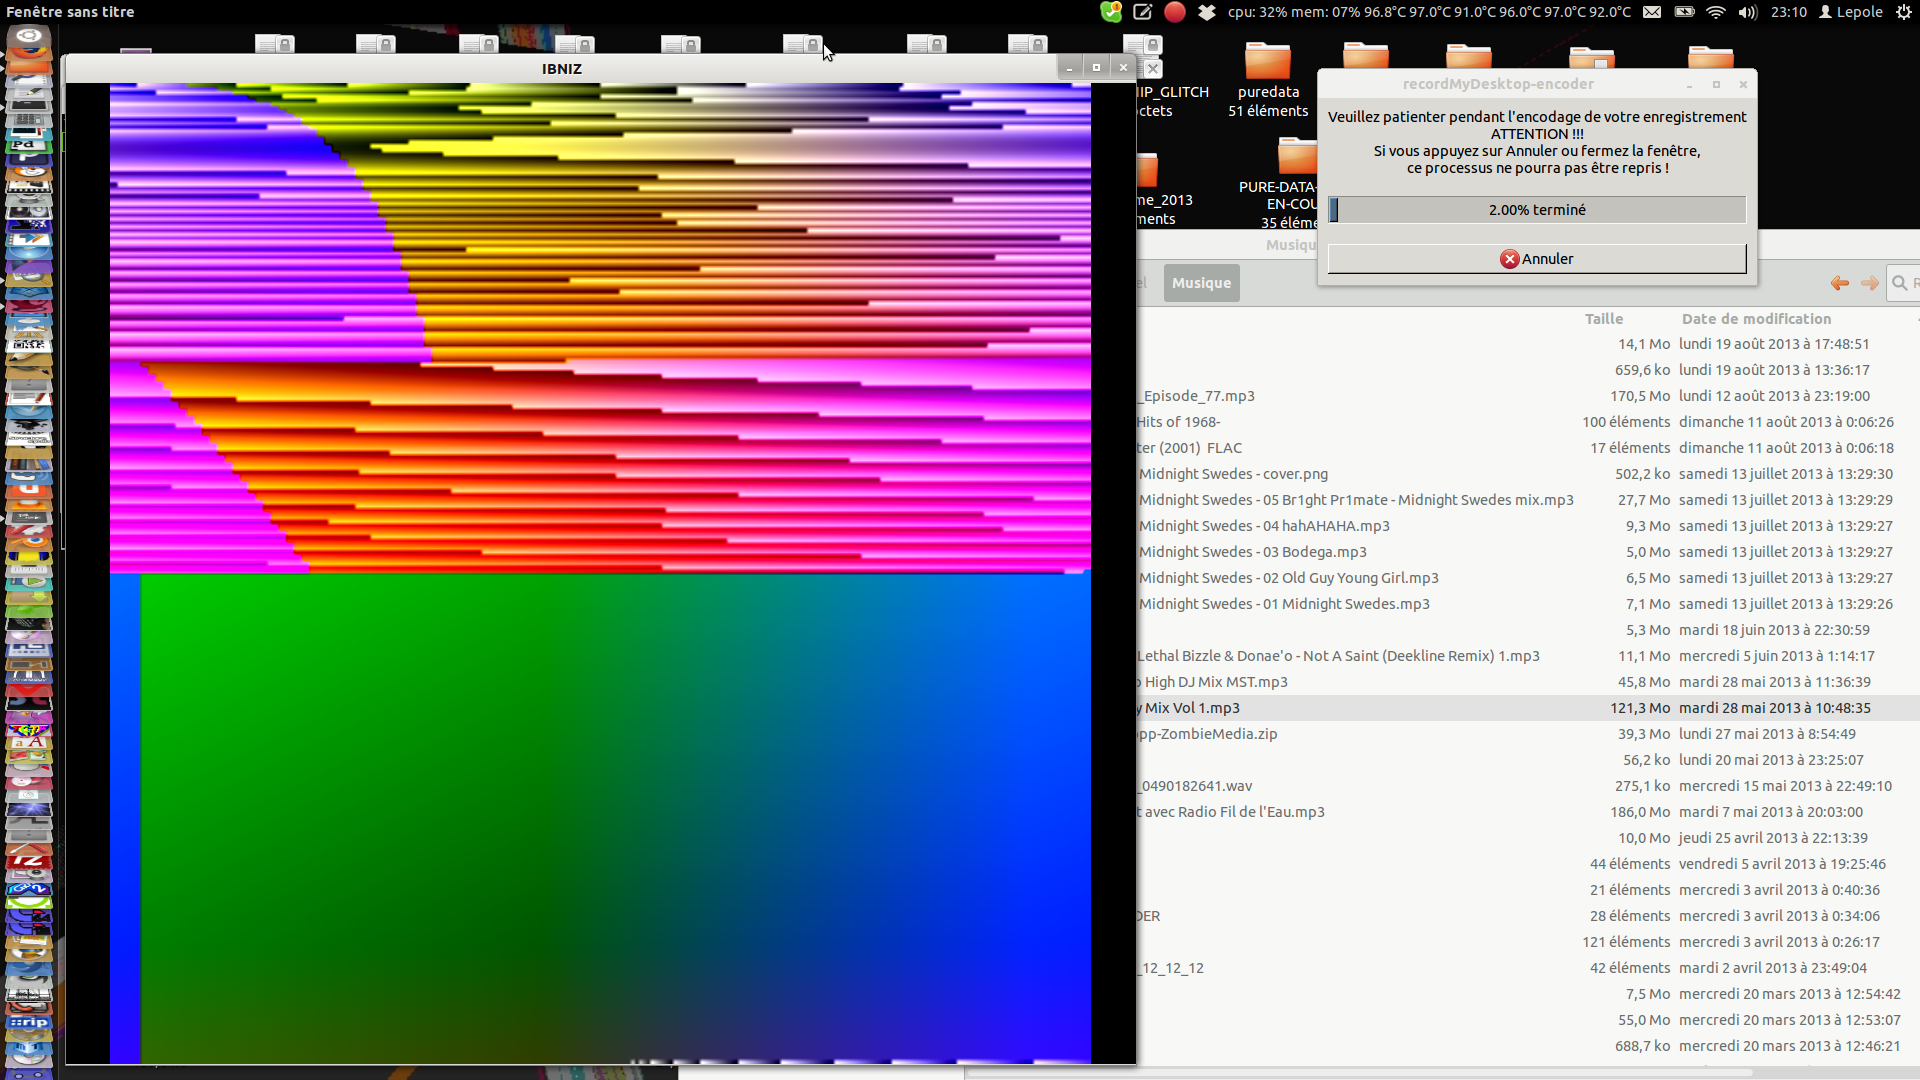The image size is (1920, 1080).
Task: Open the mail envelope indicator
Action: pyautogui.click(x=1652, y=12)
